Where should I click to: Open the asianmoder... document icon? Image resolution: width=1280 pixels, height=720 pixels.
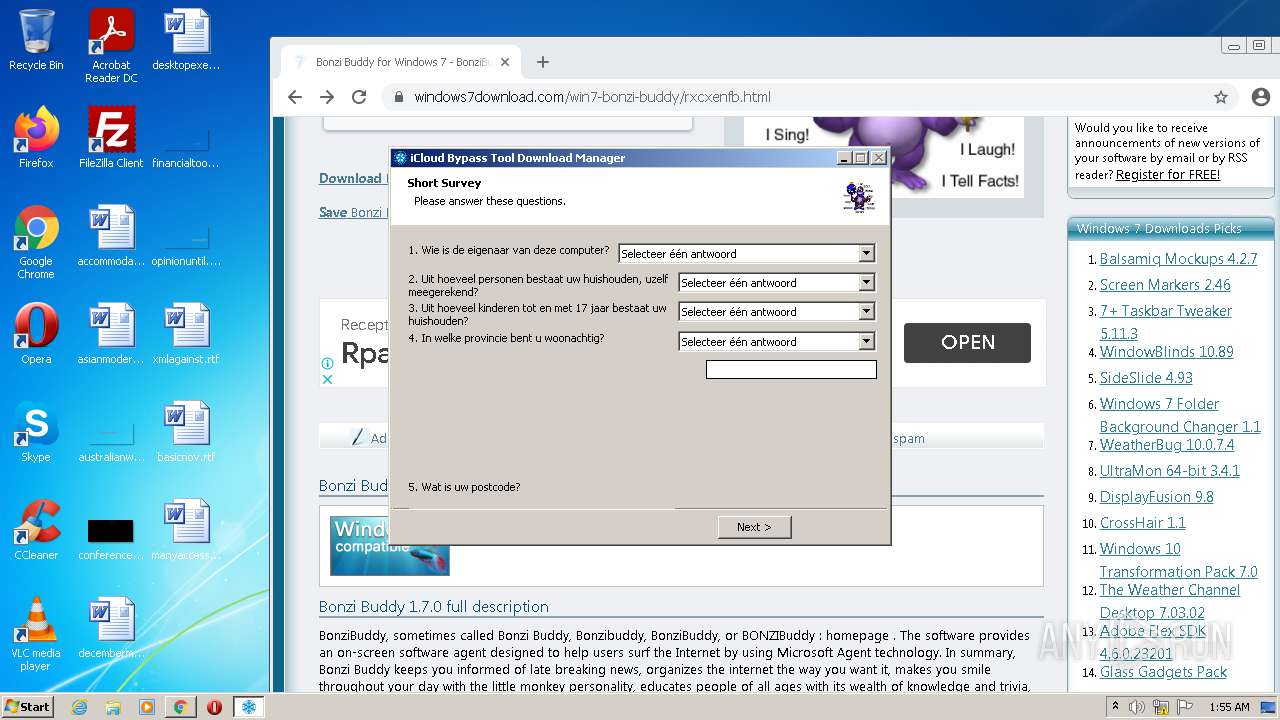tap(111, 334)
